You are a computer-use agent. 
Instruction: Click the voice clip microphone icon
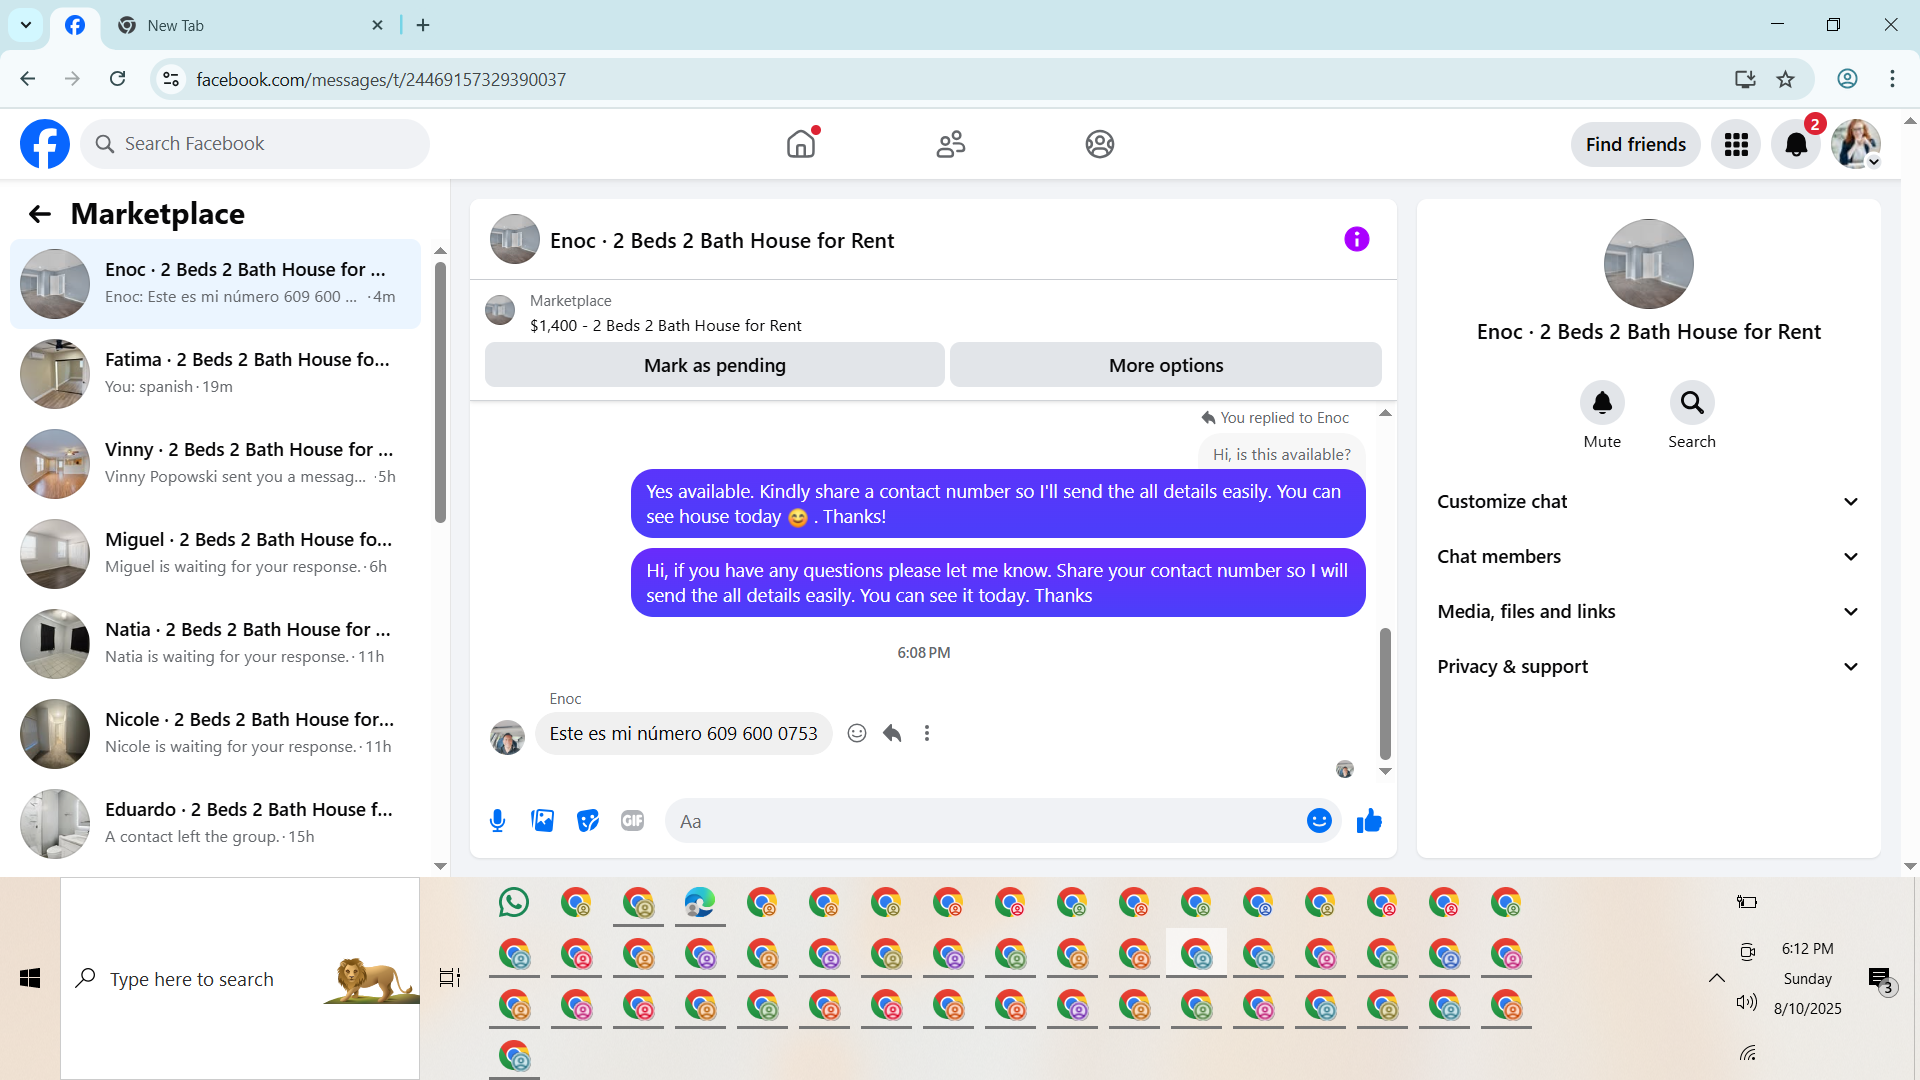pos(497,821)
